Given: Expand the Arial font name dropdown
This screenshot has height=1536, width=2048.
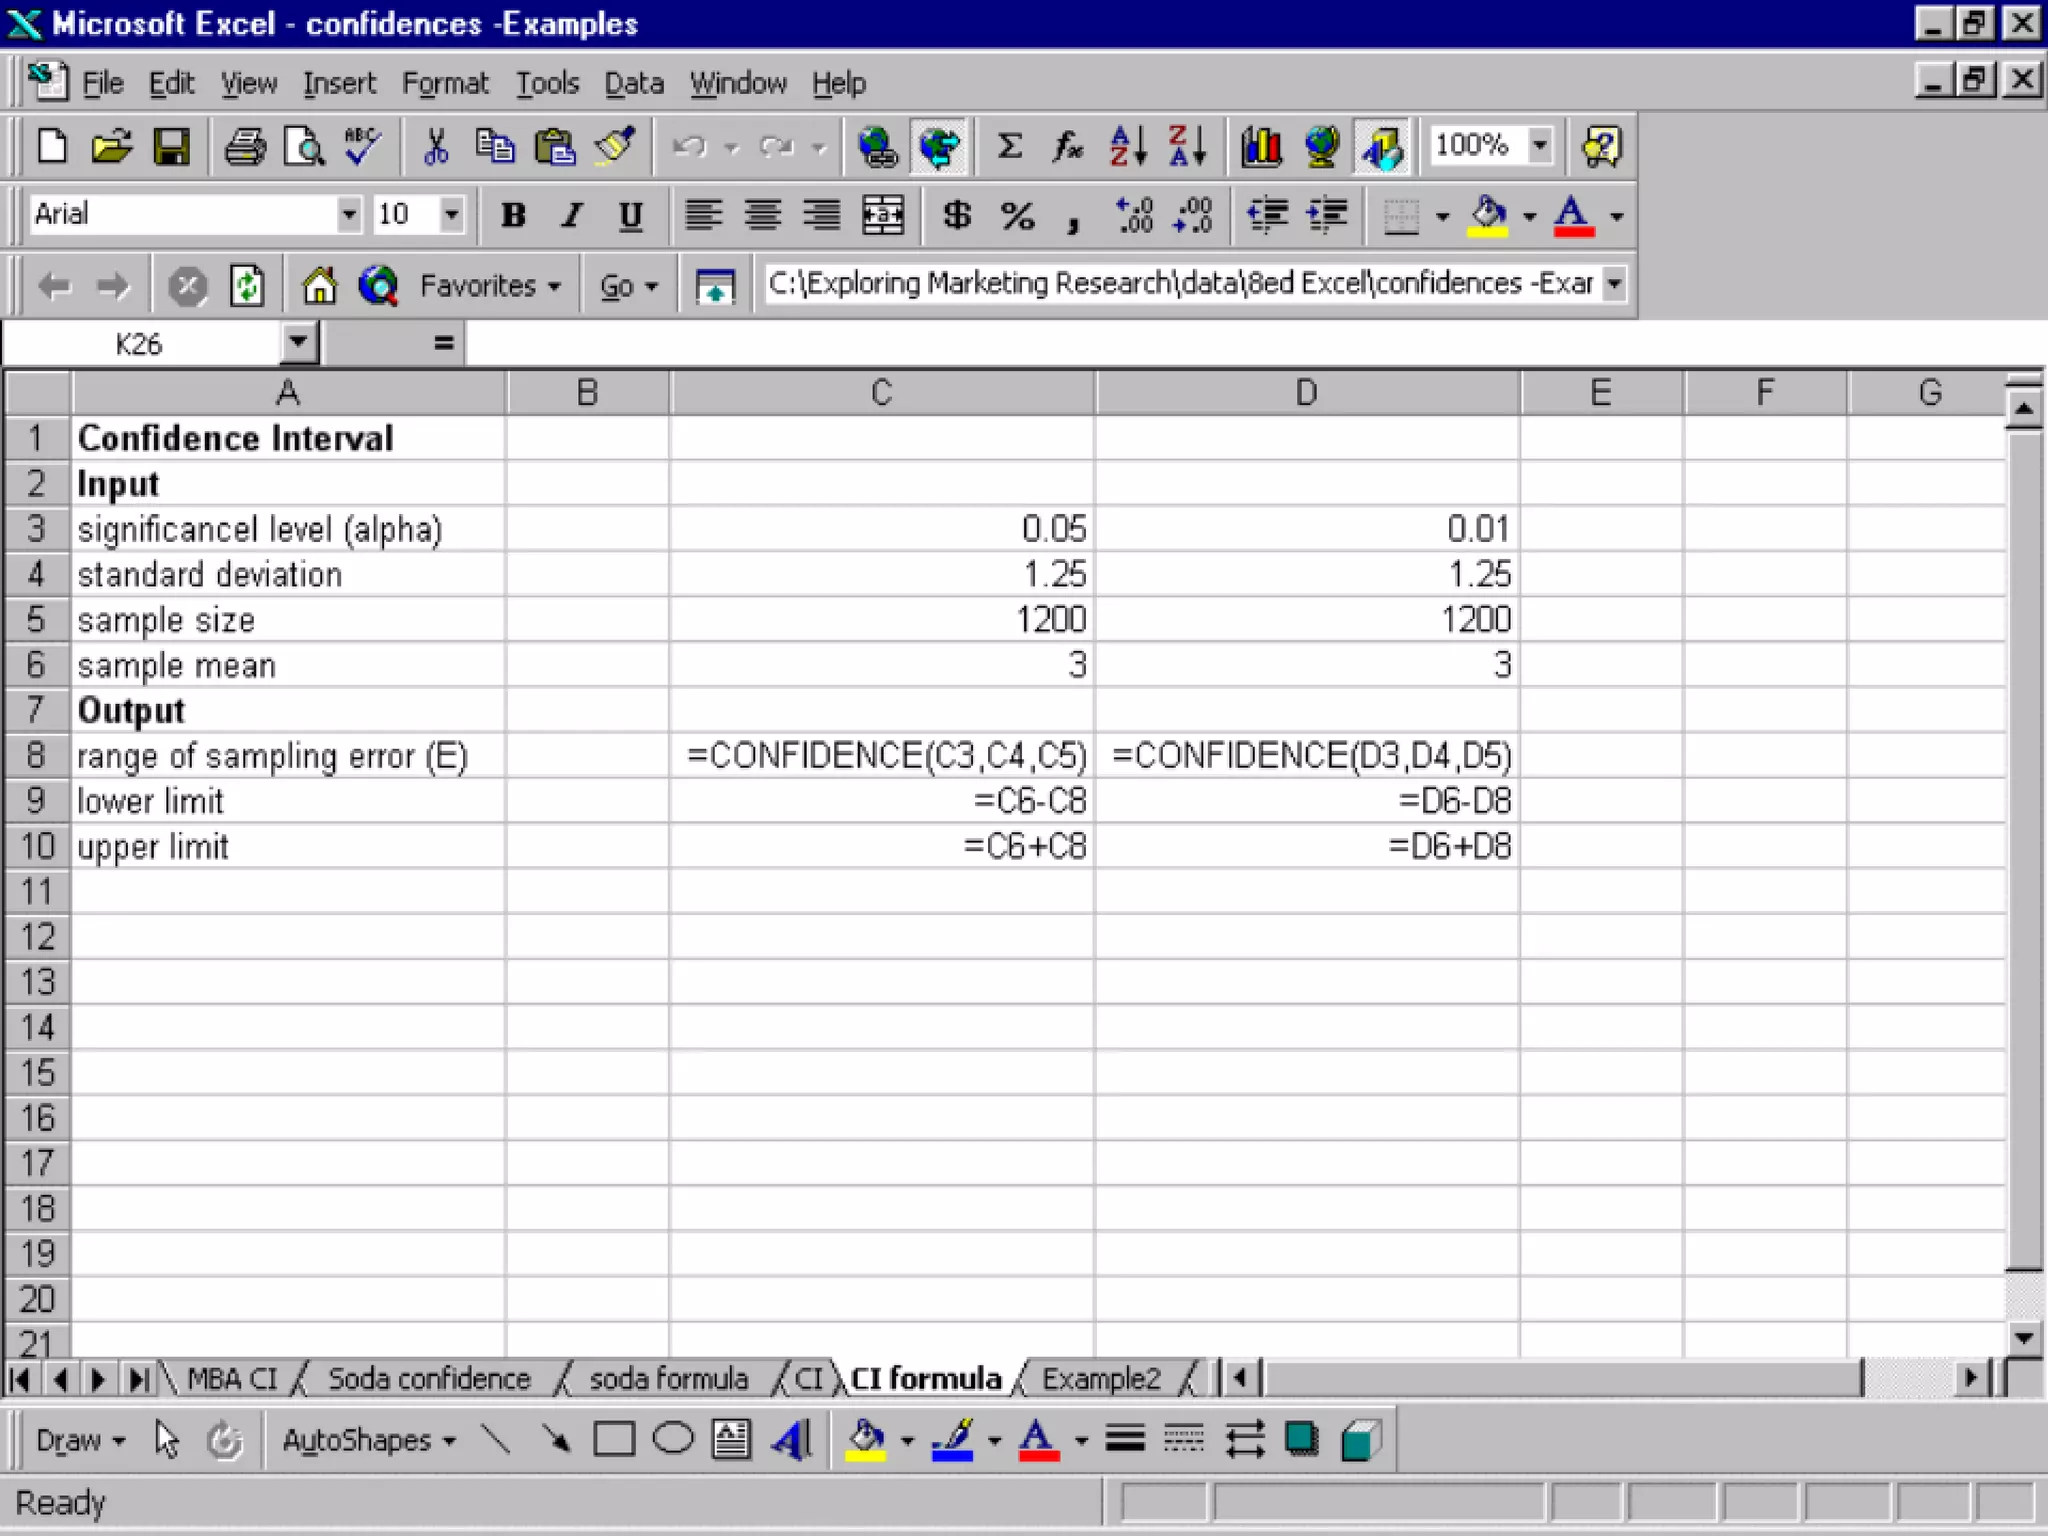Looking at the screenshot, I should (x=348, y=214).
